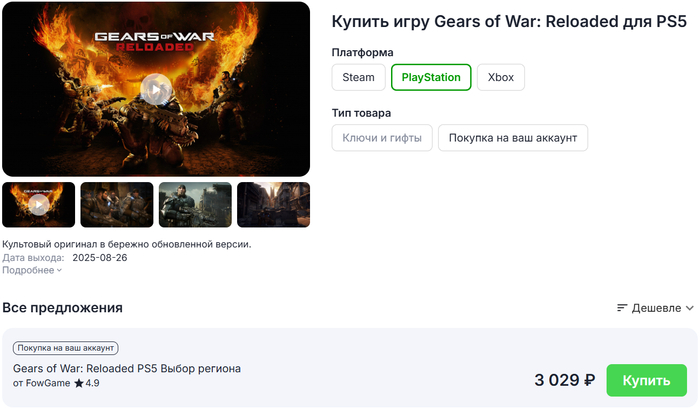Image resolution: width=700 pixels, height=409 pixels.
Task: Click the green Купить button
Action: [x=646, y=380]
